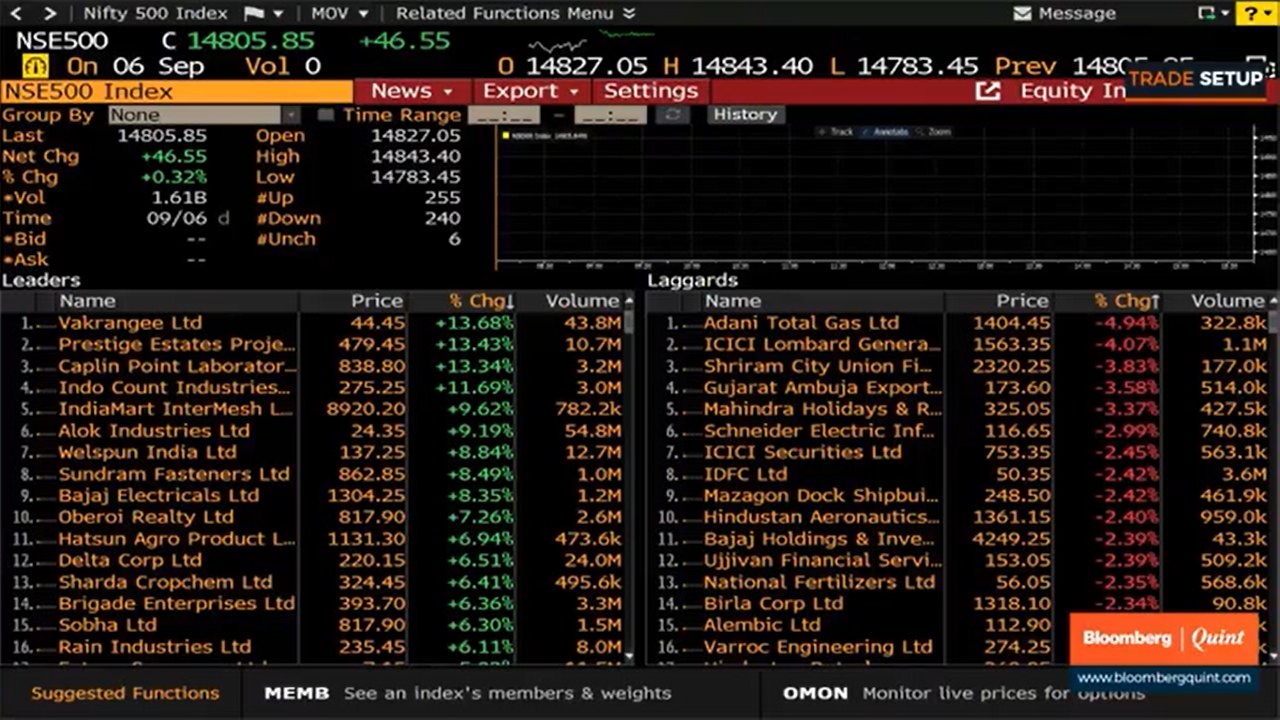Open the News menu
The image size is (1280, 720).
411,91
